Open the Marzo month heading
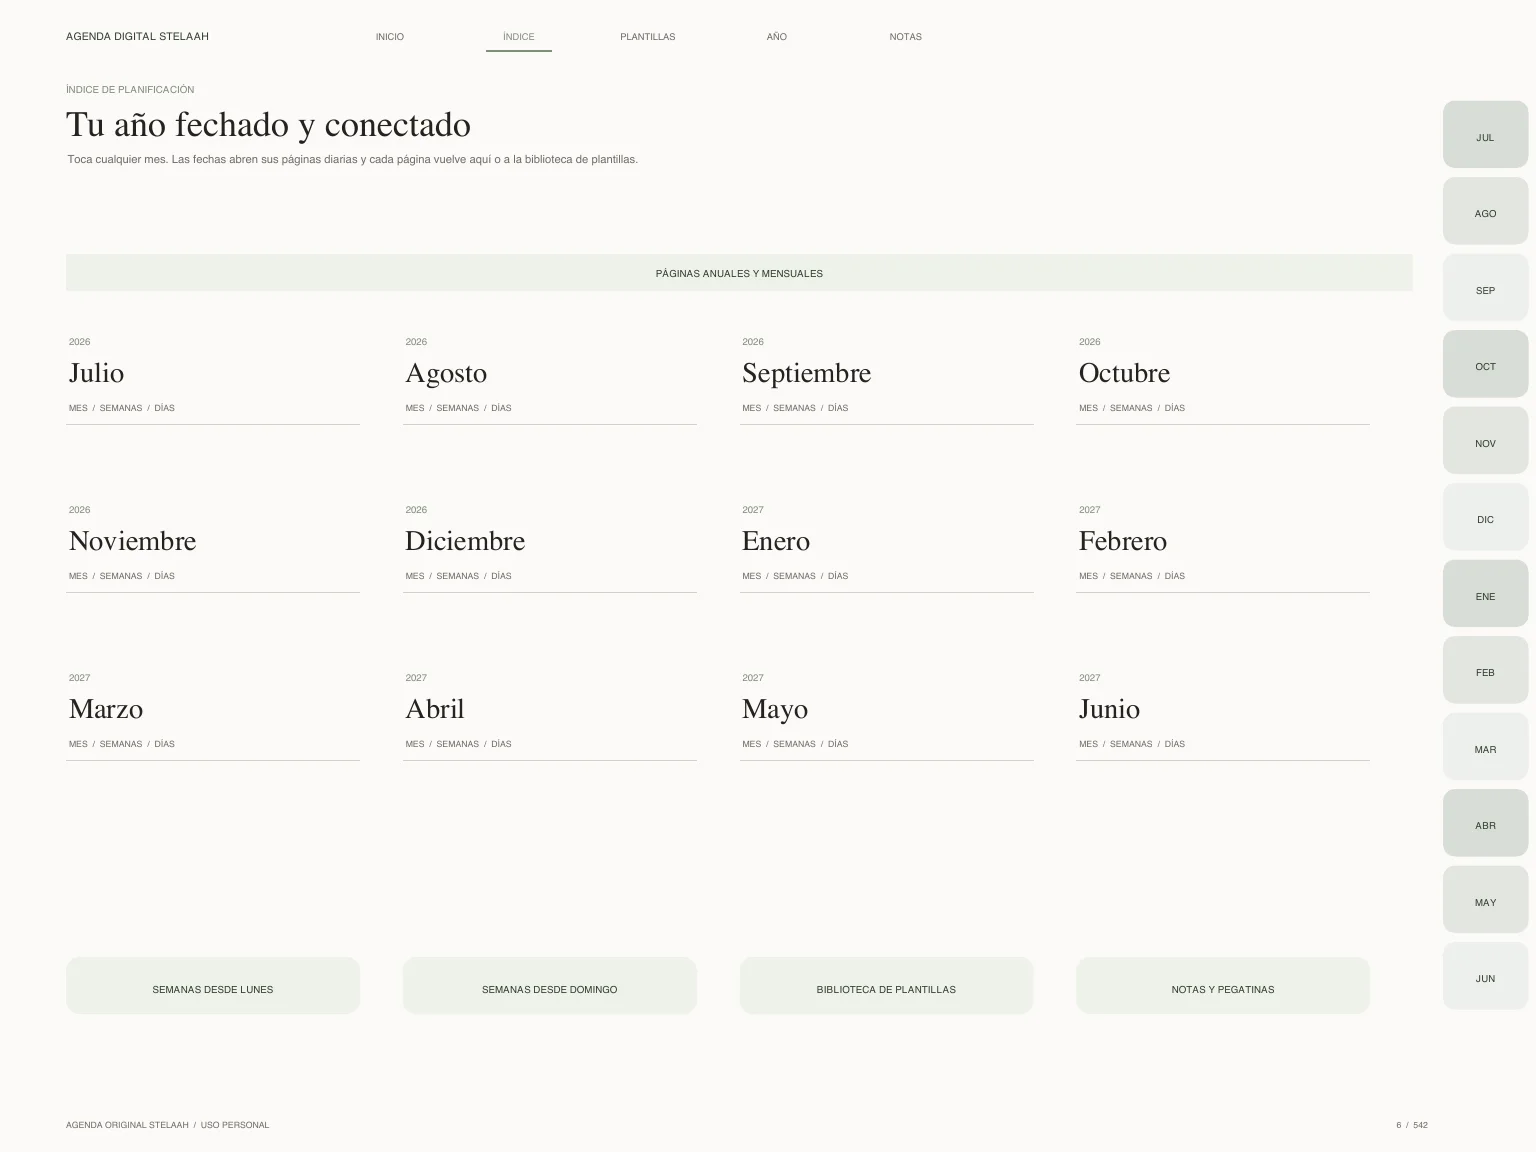This screenshot has width=1536, height=1152. 106,709
